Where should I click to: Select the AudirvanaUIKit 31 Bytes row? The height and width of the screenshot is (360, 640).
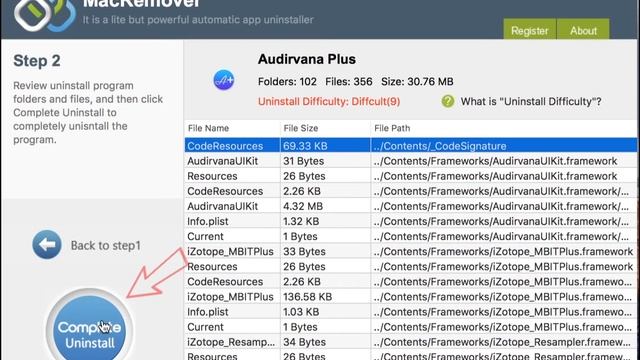[x=411, y=161]
